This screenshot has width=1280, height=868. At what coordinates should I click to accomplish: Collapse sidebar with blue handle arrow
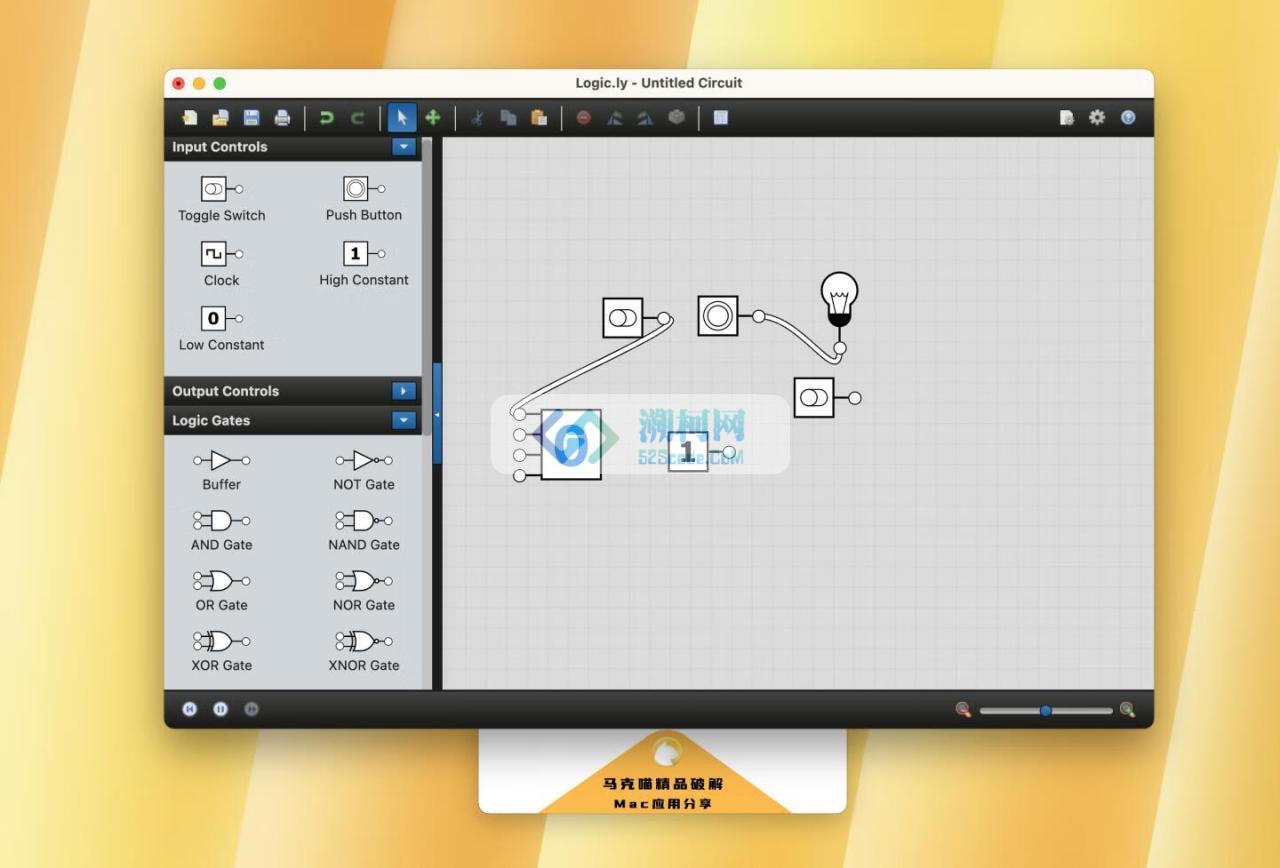tap(437, 413)
